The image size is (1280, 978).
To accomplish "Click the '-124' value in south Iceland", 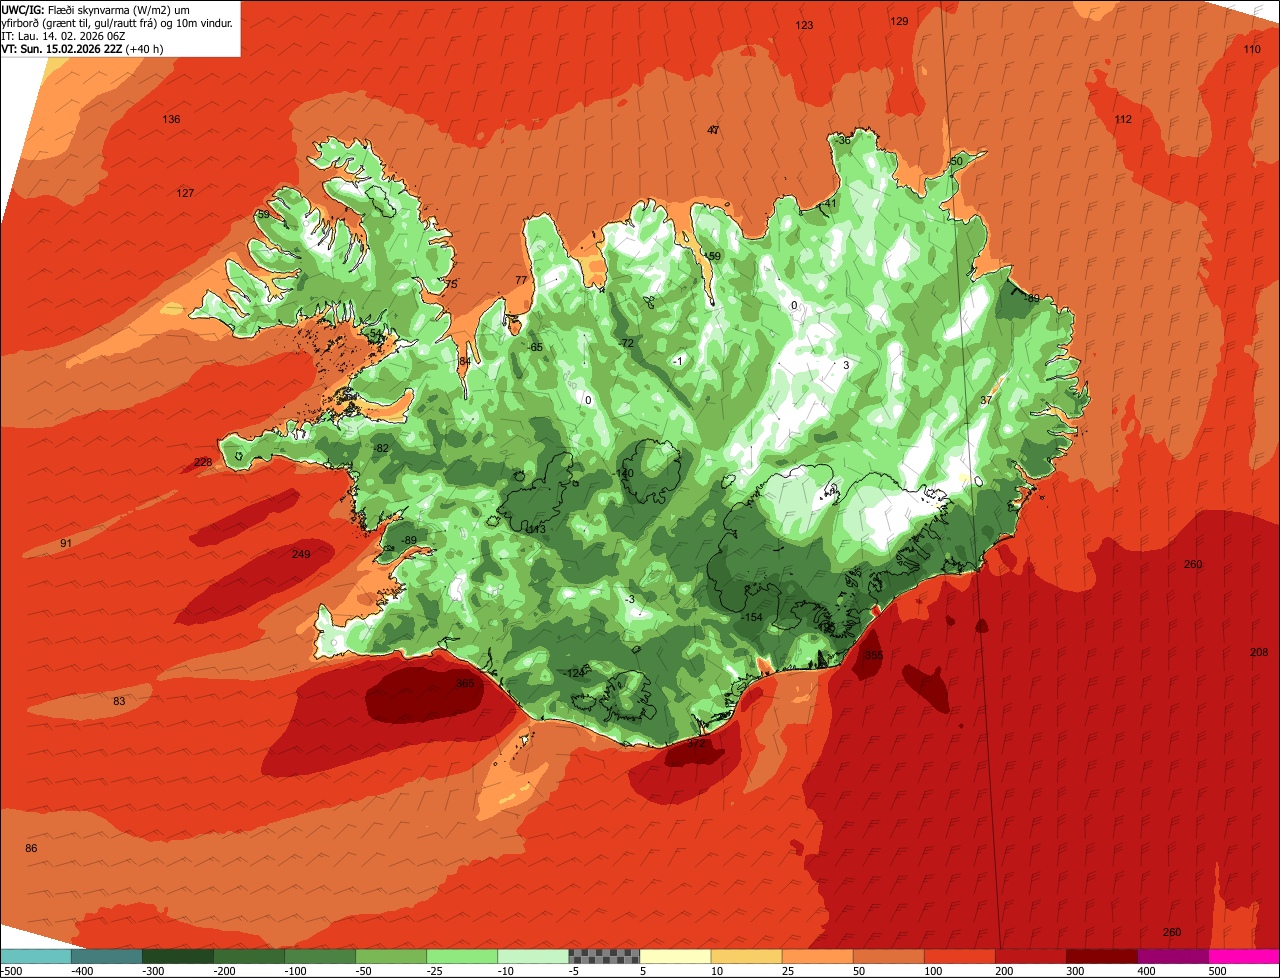I will [x=573, y=674].
